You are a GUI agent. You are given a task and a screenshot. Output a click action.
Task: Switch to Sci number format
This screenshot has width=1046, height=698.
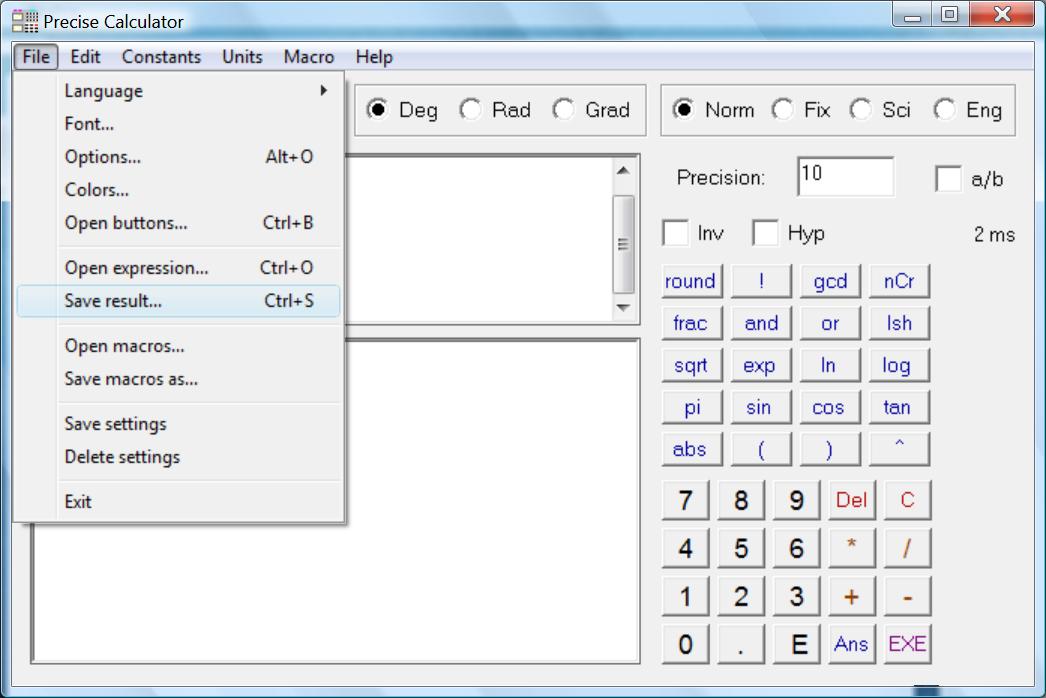(861, 110)
